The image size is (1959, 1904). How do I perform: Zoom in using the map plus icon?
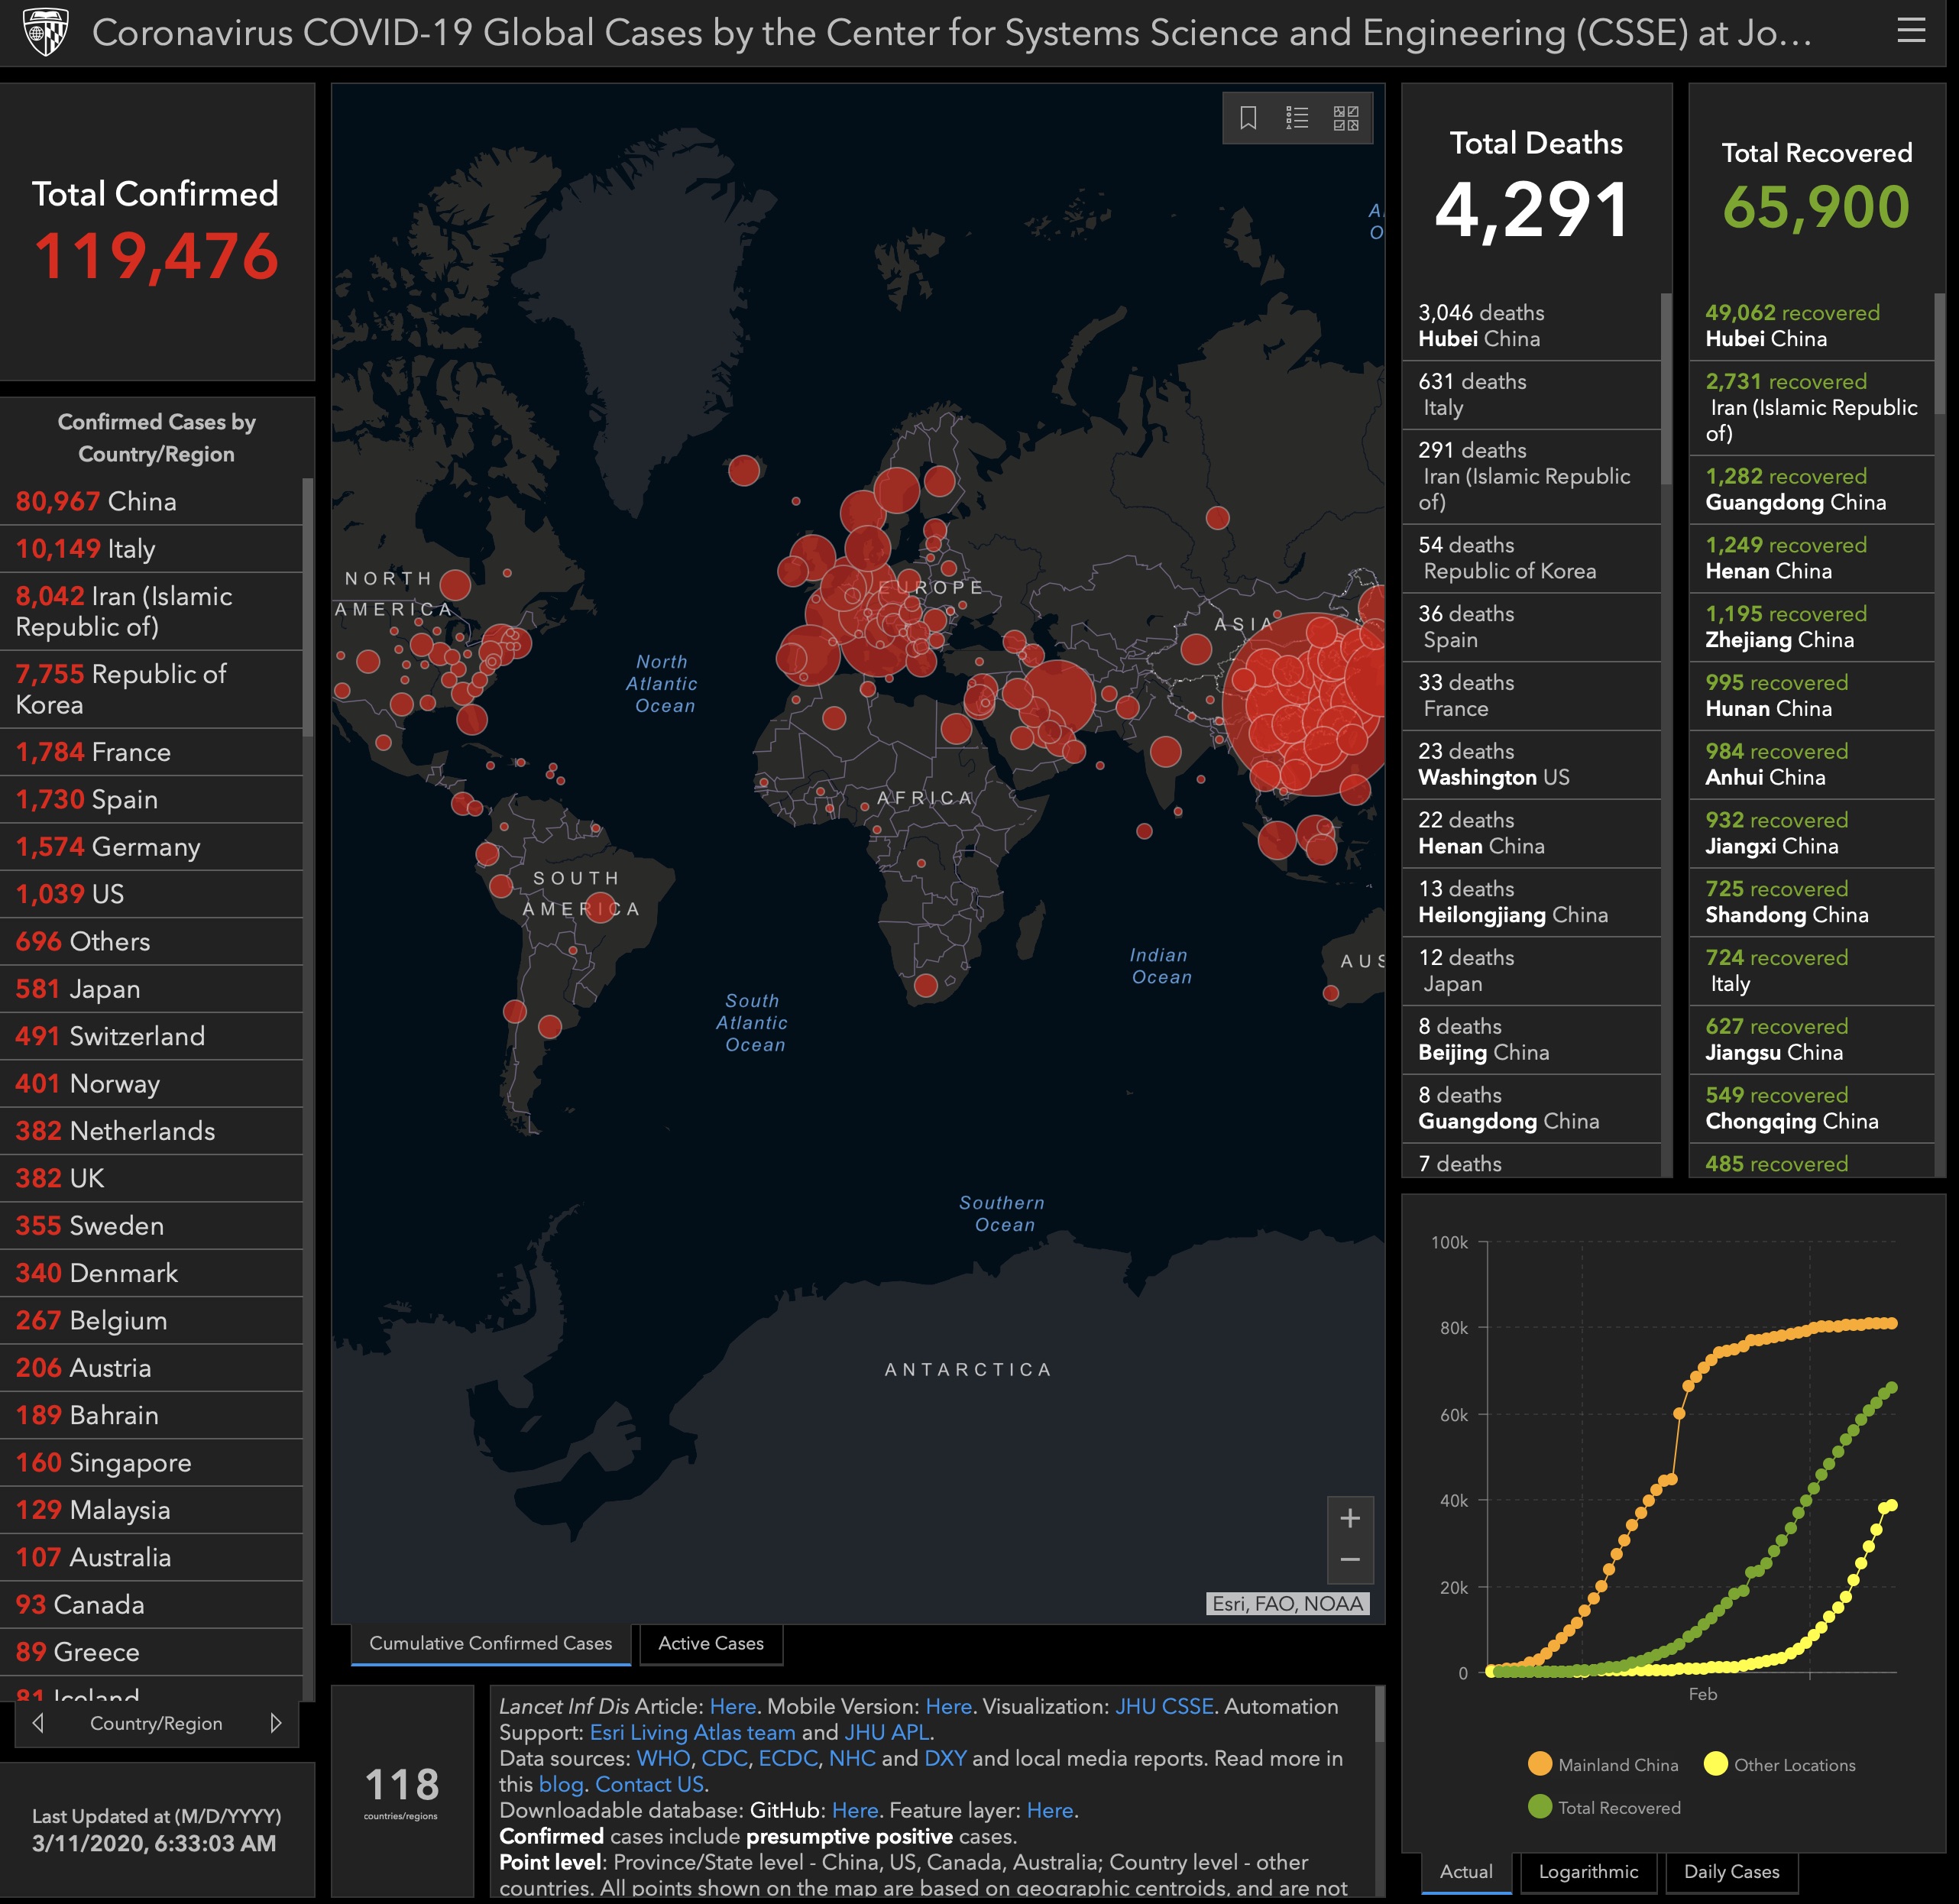click(x=1350, y=1518)
